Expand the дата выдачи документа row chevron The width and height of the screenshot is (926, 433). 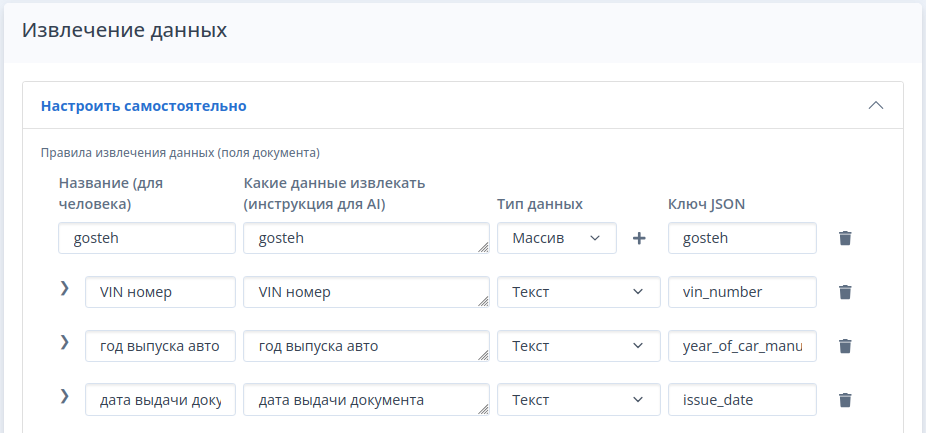click(x=65, y=397)
